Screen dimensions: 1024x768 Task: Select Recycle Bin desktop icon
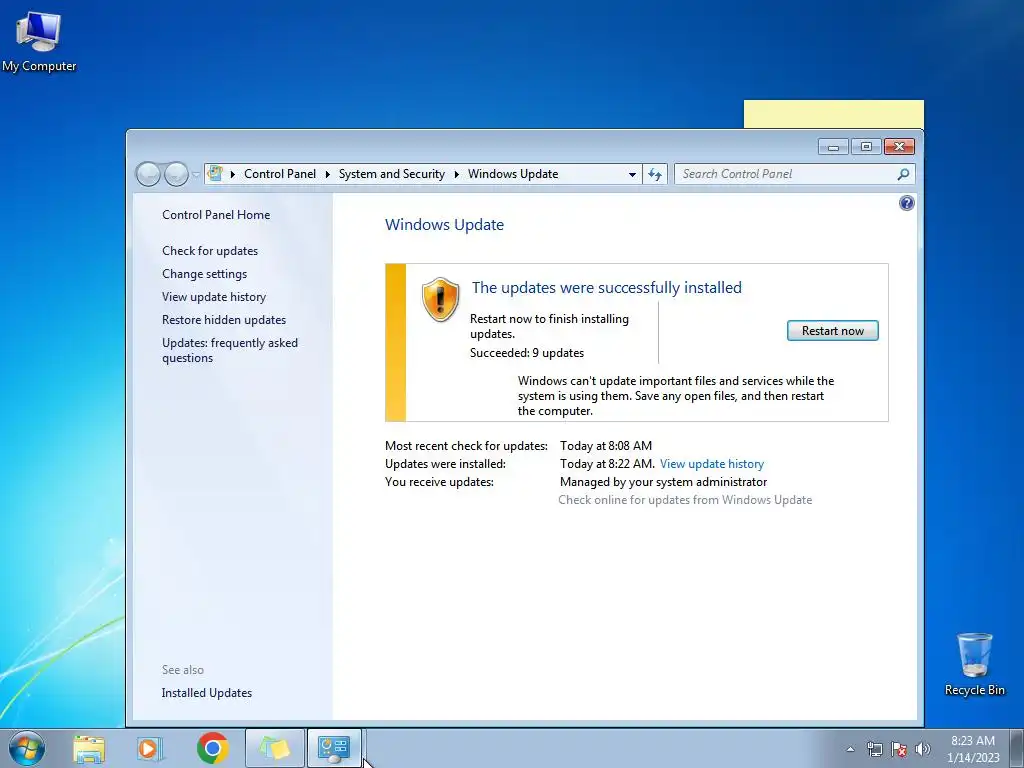click(974, 664)
